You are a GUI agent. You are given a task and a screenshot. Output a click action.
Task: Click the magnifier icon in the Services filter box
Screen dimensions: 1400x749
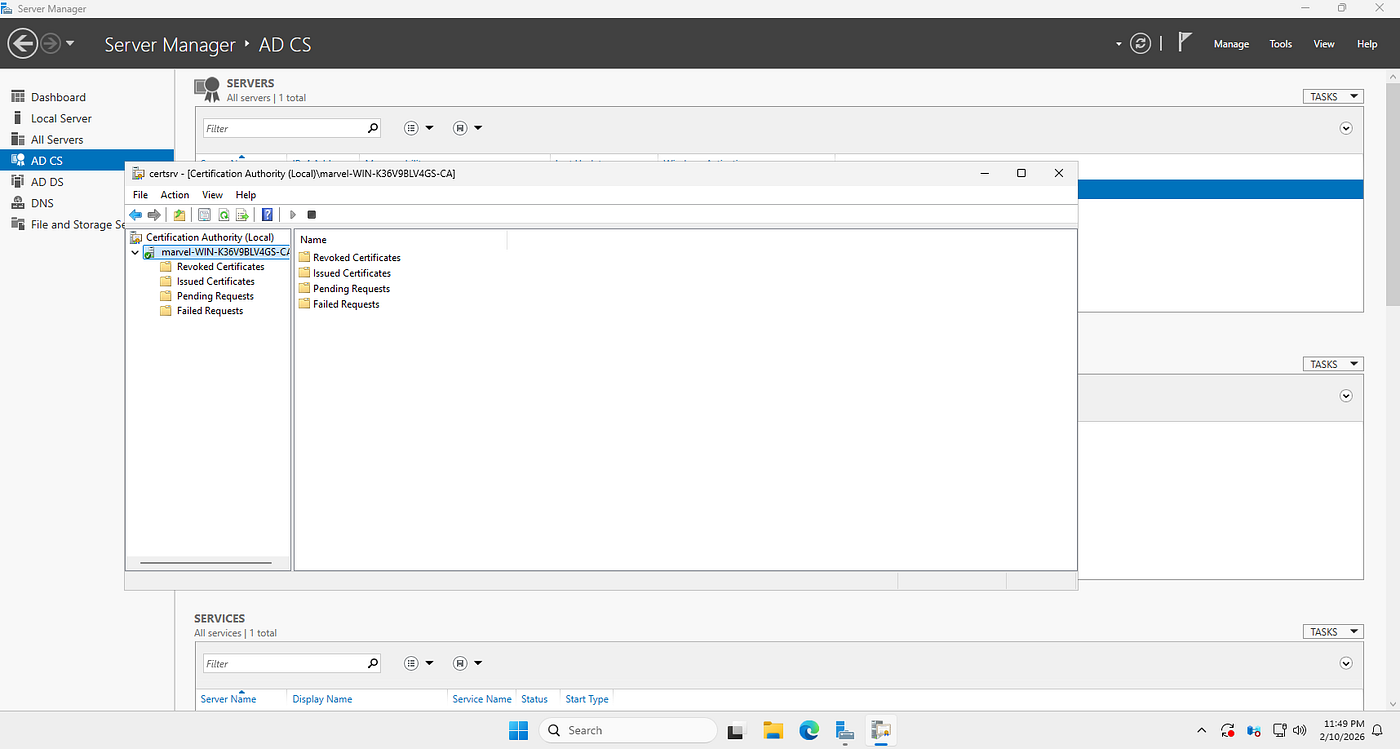pos(373,663)
